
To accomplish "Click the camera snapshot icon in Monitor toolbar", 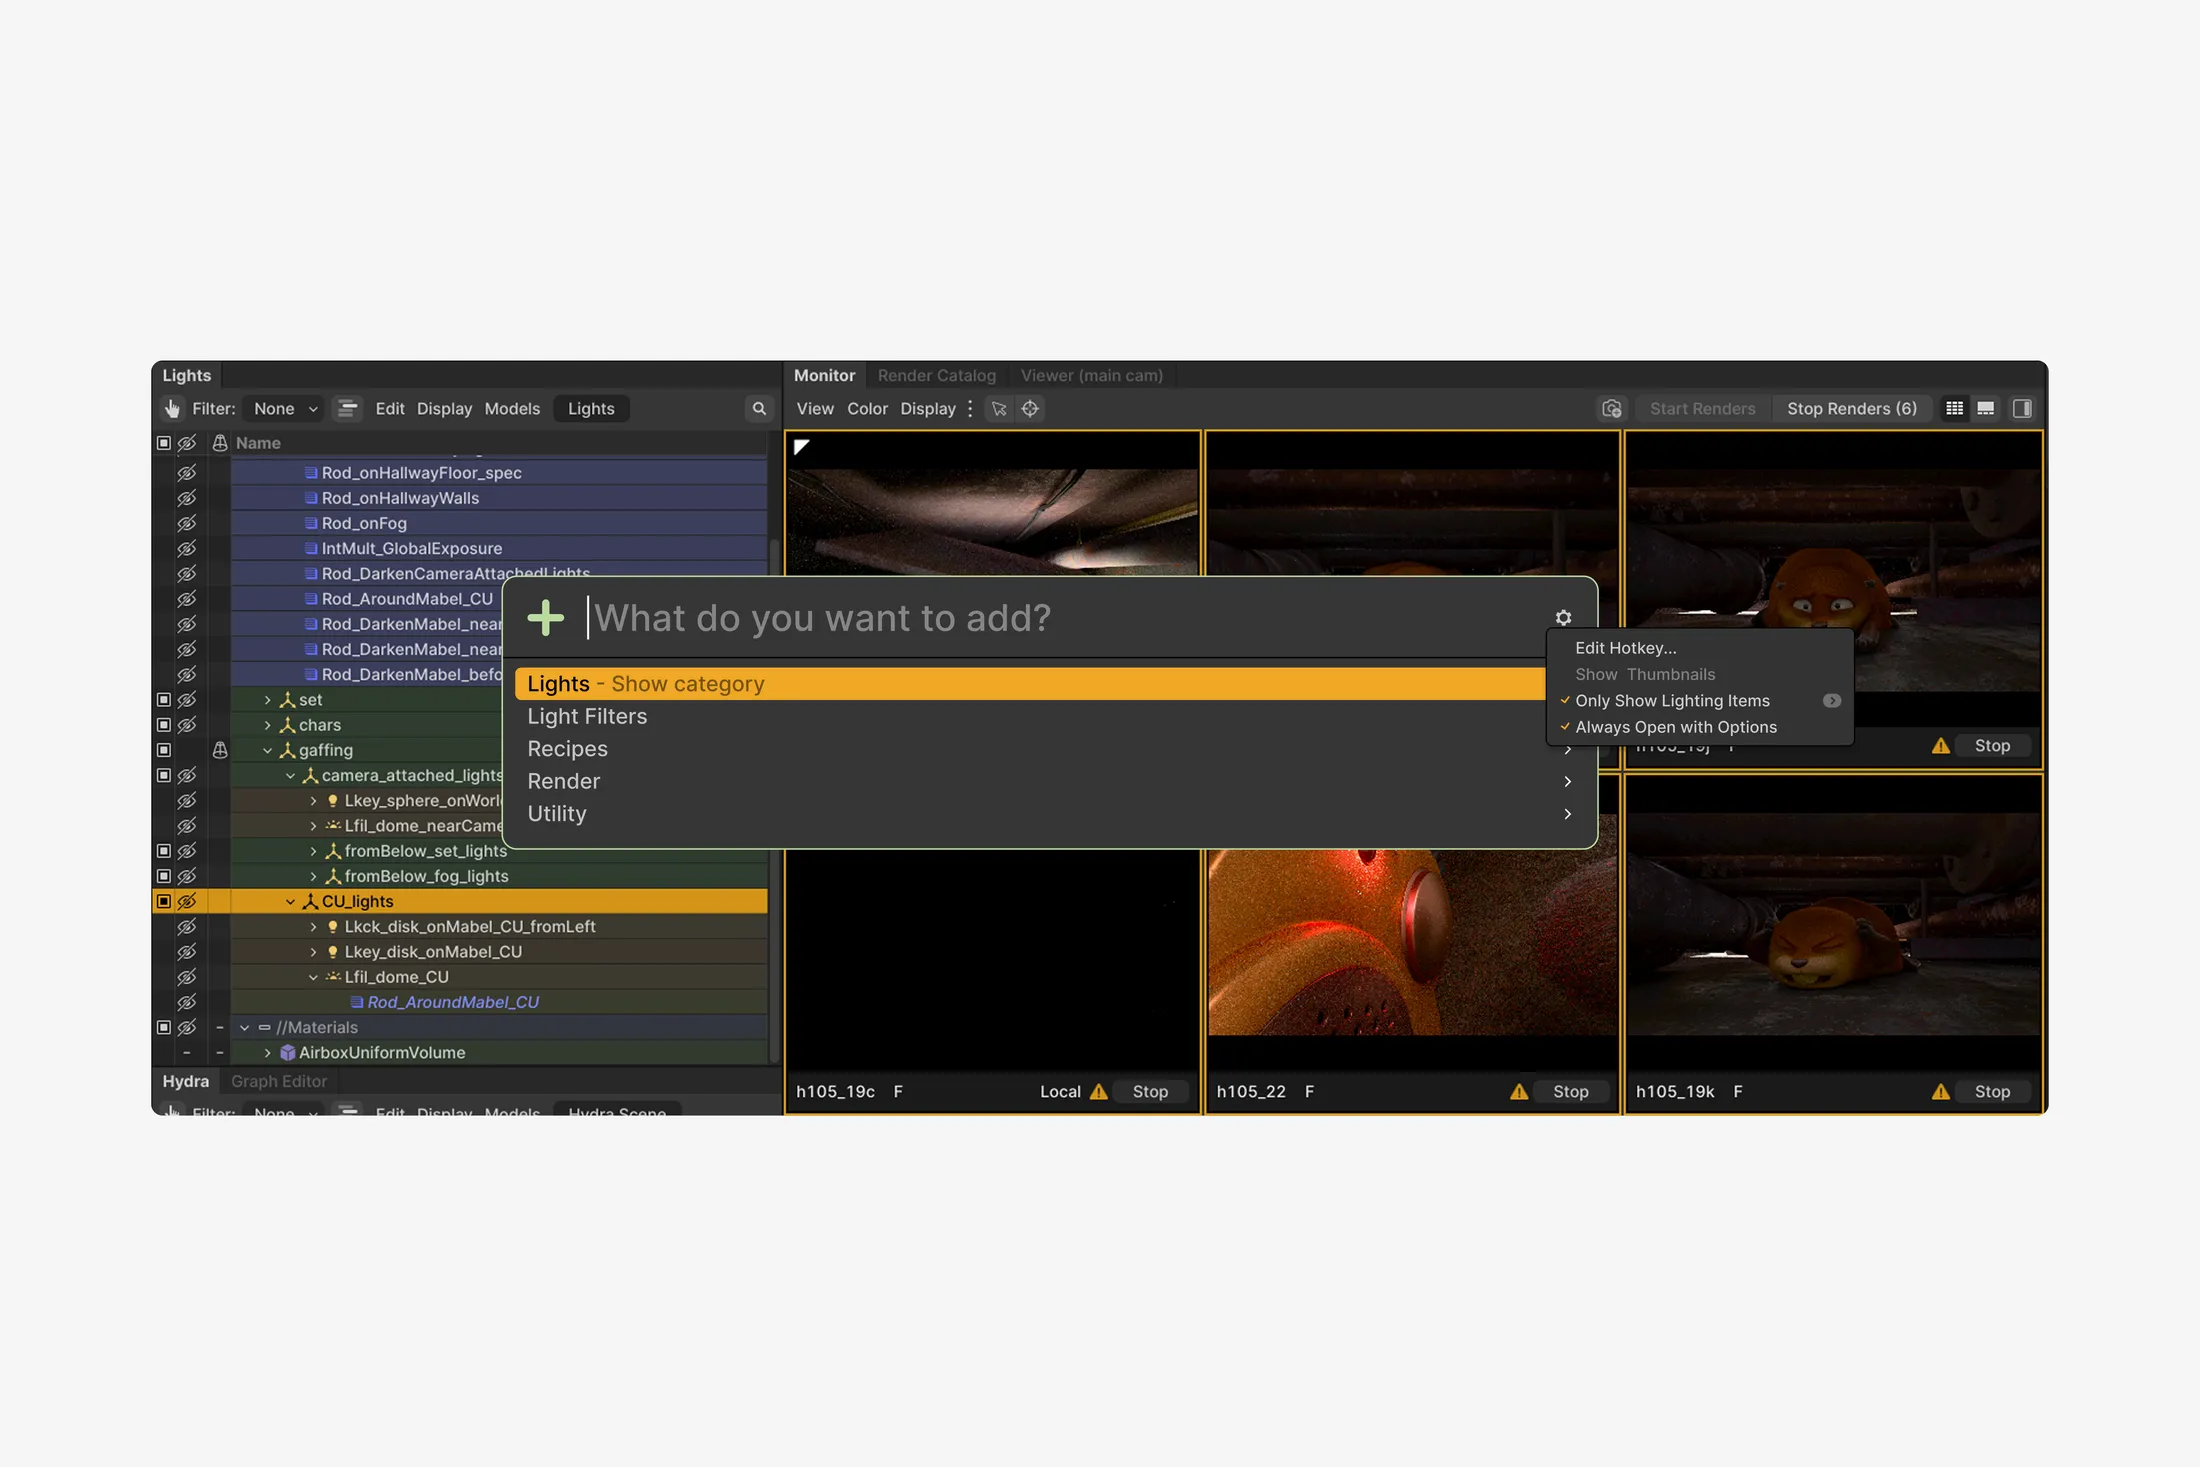I will (1612, 408).
